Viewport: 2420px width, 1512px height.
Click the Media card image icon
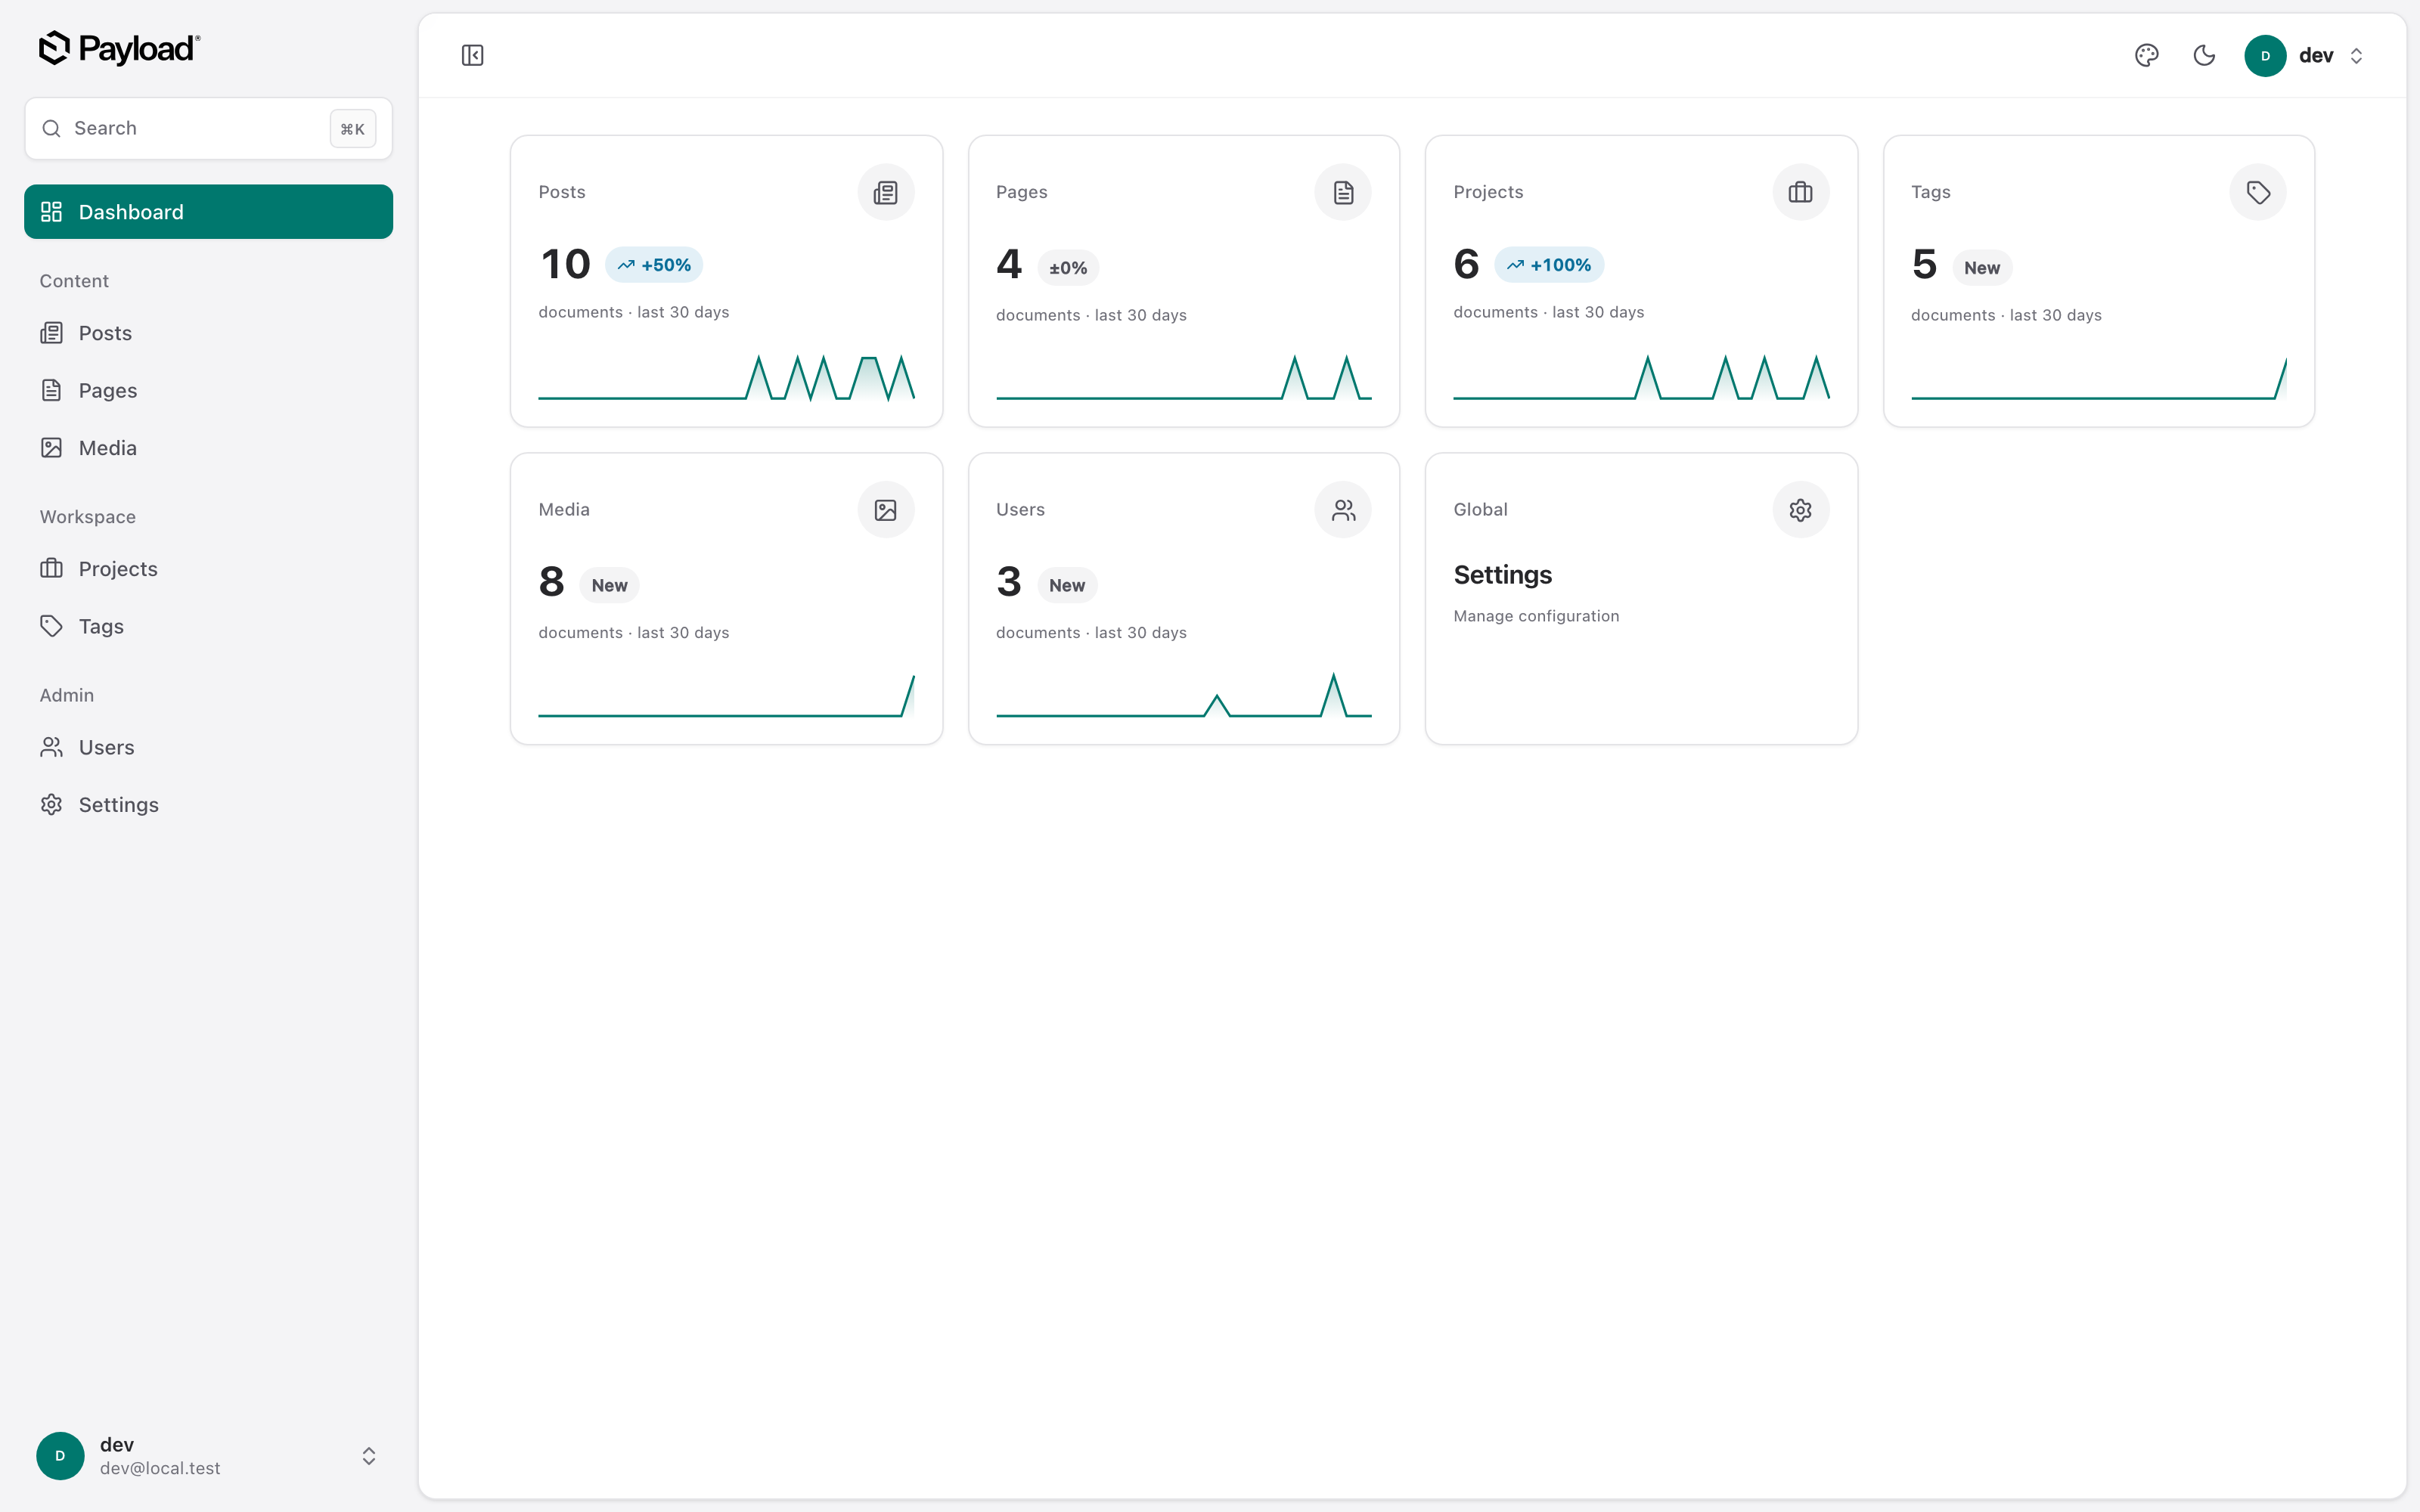point(886,510)
